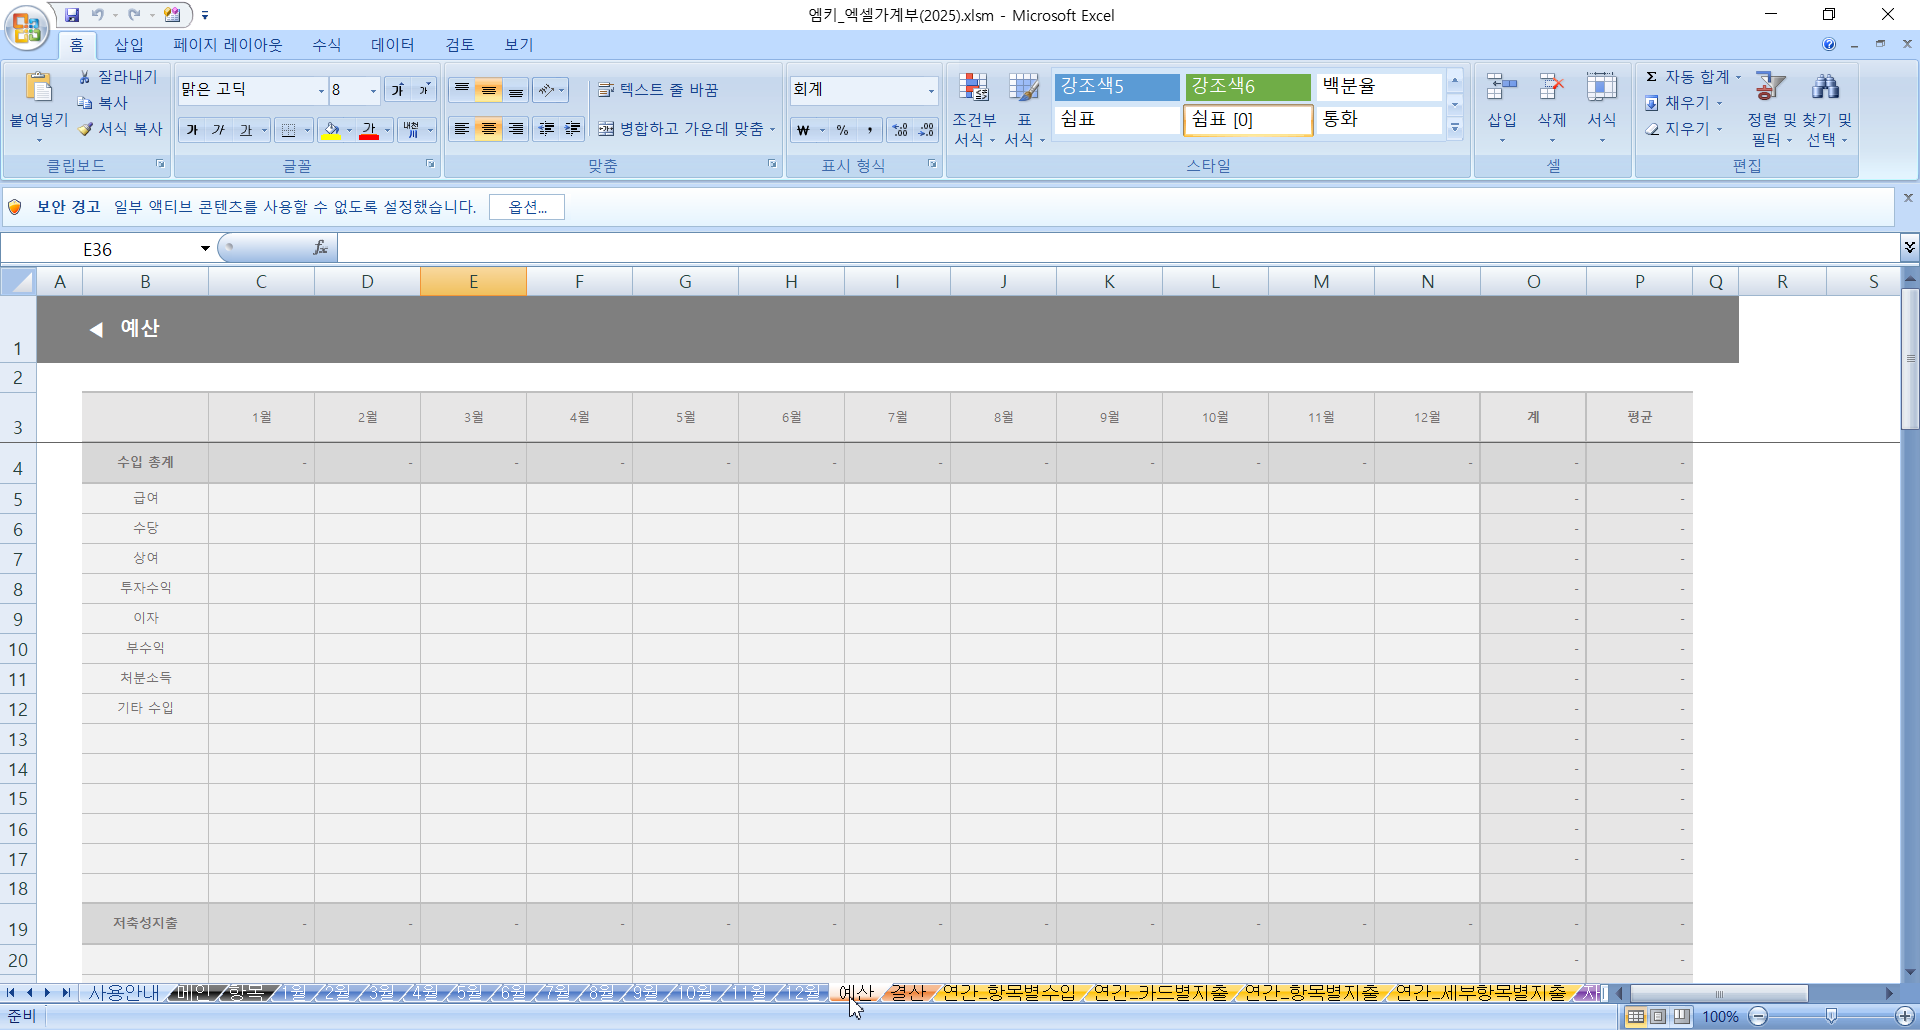Cut the selection with 잘라내기

click(118, 77)
